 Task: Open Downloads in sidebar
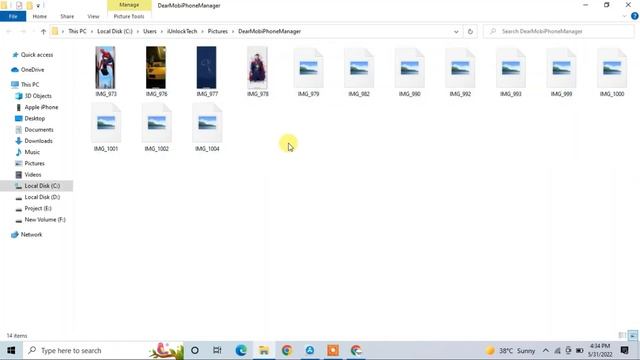[x=33, y=141]
